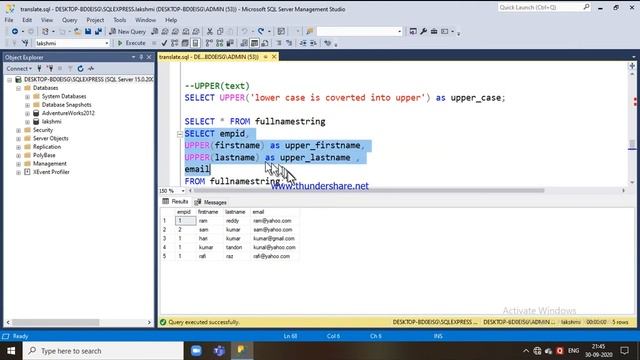Click the Object Explorer horizontal scrollbar
The width and height of the screenshot is (640, 360).
[x=55, y=322]
